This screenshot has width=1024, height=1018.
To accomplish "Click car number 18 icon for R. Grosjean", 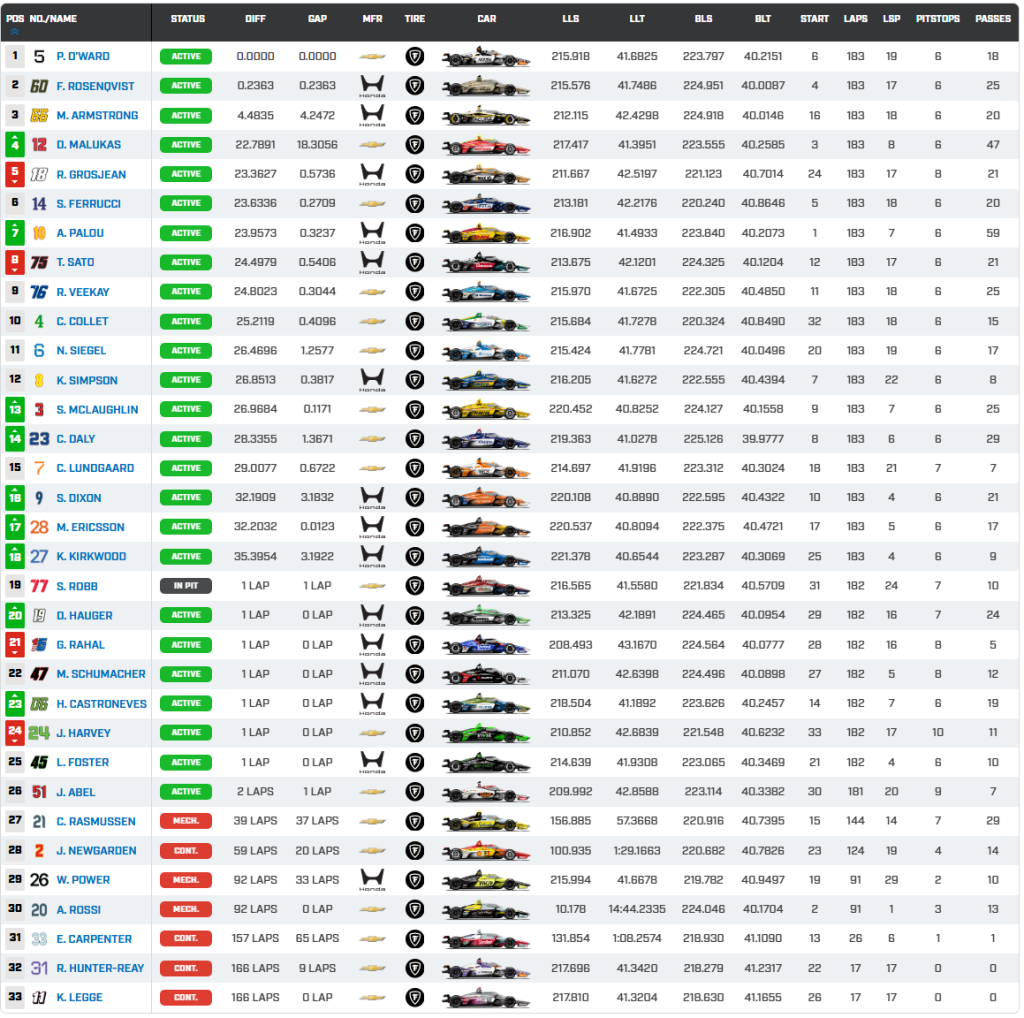I will pyautogui.click(x=39, y=174).
